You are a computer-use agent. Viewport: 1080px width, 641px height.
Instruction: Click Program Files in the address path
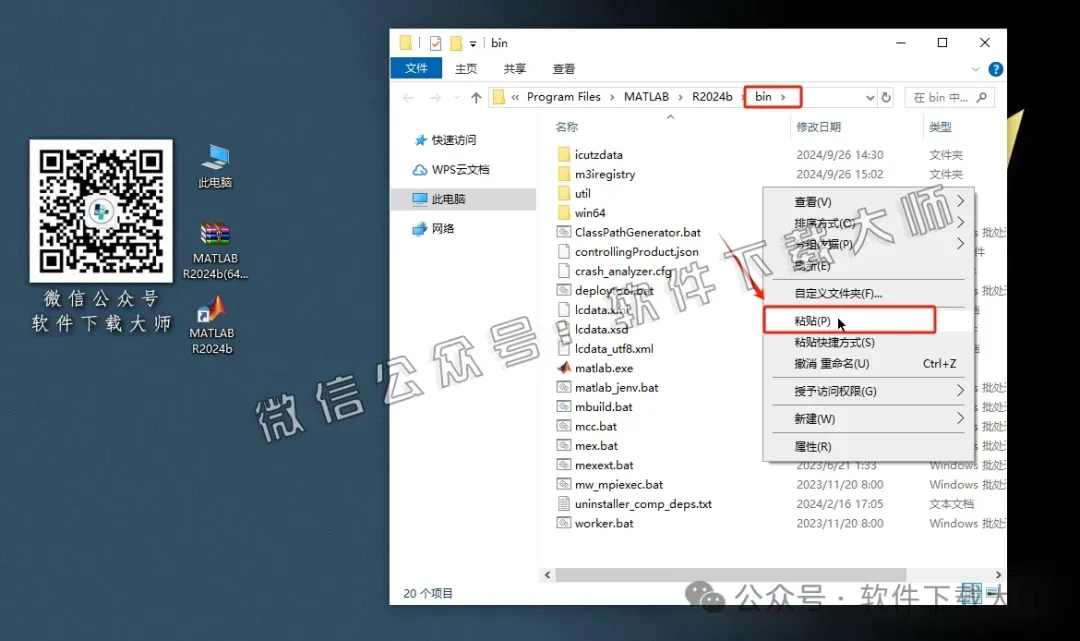pyautogui.click(x=563, y=97)
